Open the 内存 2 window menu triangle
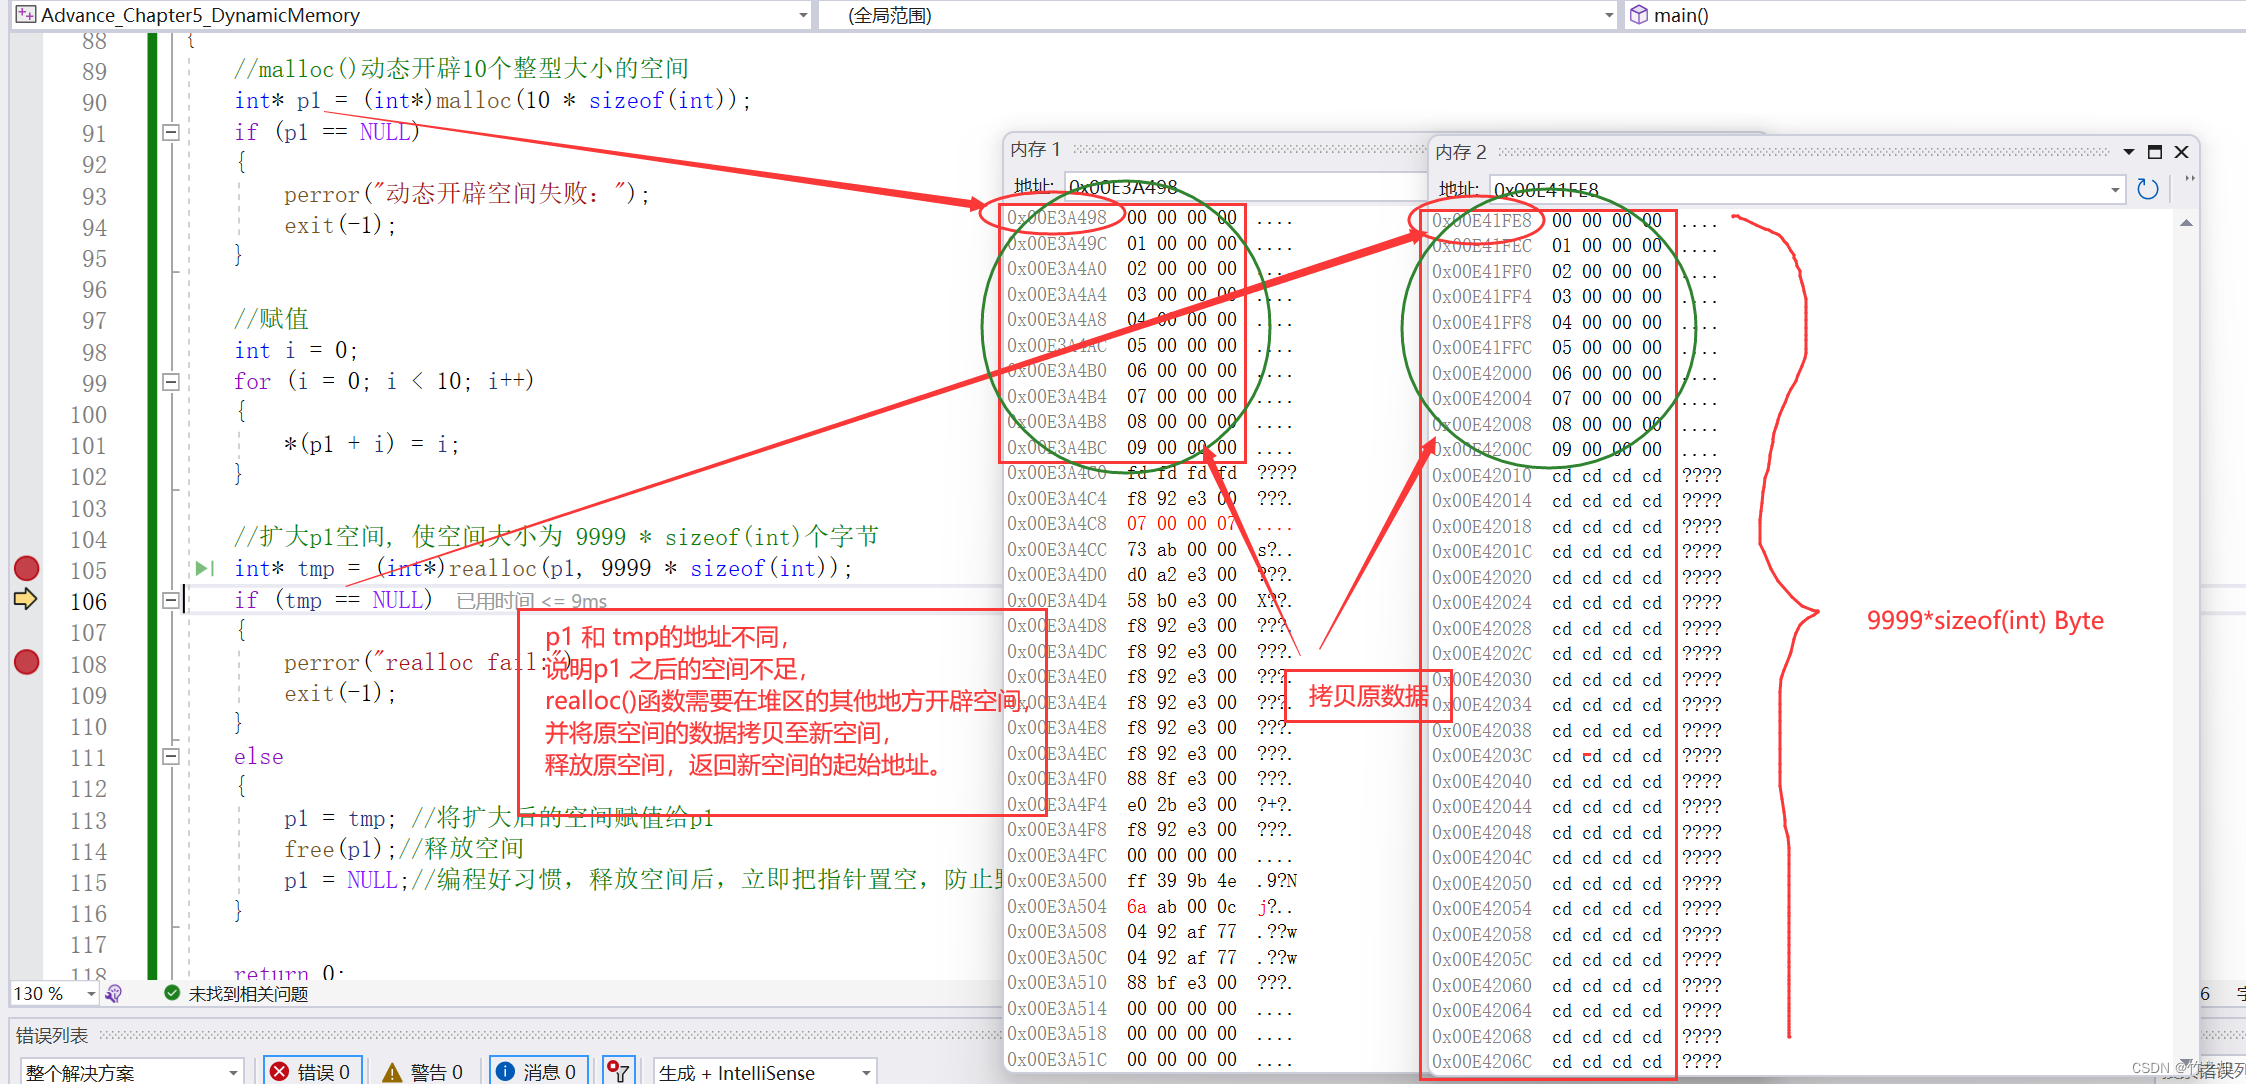 click(2127, 151)
